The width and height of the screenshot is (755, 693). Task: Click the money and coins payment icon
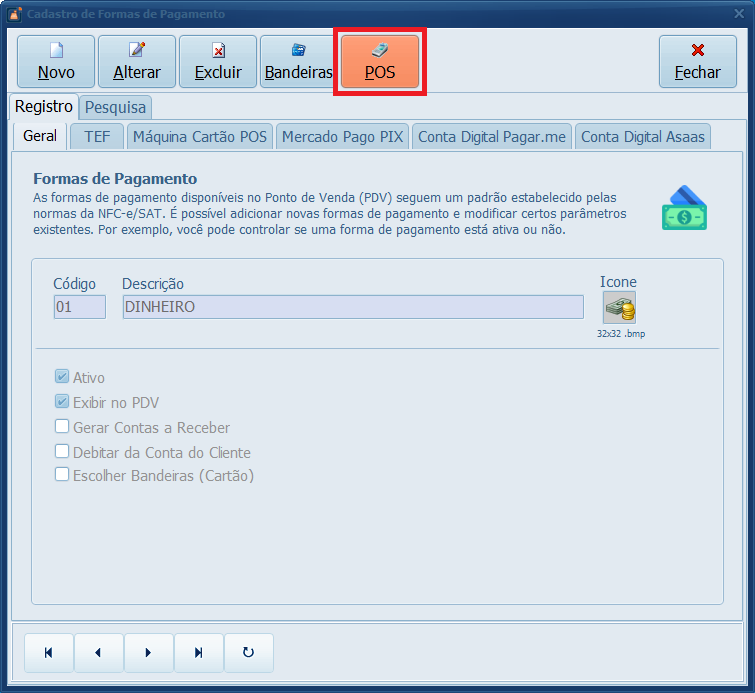[x=619, y=308]
